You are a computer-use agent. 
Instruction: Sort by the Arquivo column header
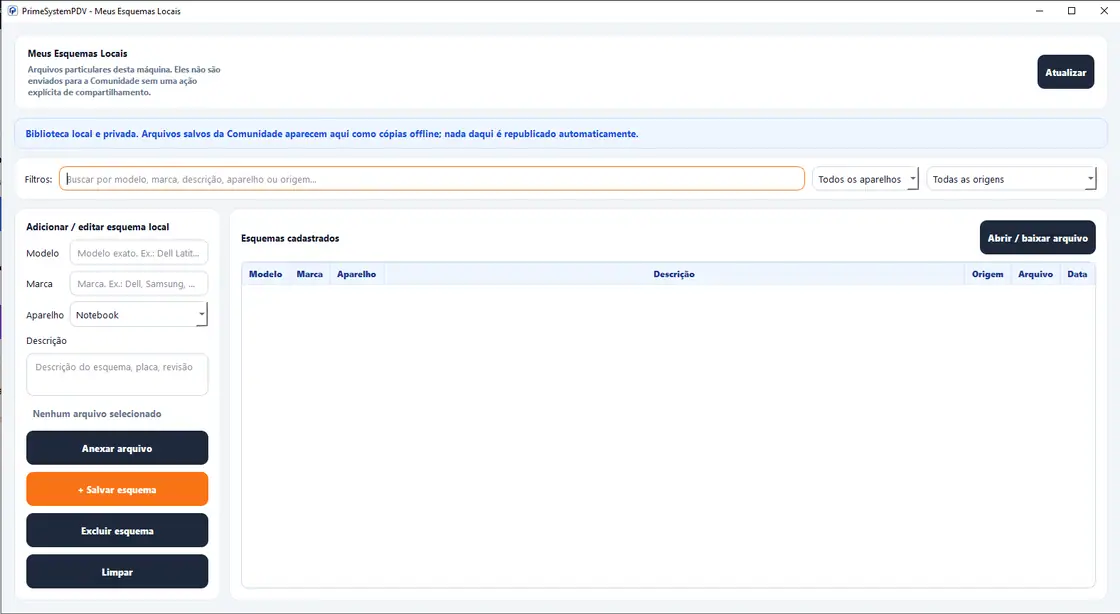point(1035,274)
